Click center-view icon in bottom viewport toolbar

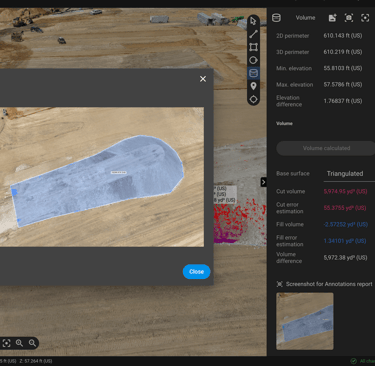pyautogui.click(x=6, y=343)
